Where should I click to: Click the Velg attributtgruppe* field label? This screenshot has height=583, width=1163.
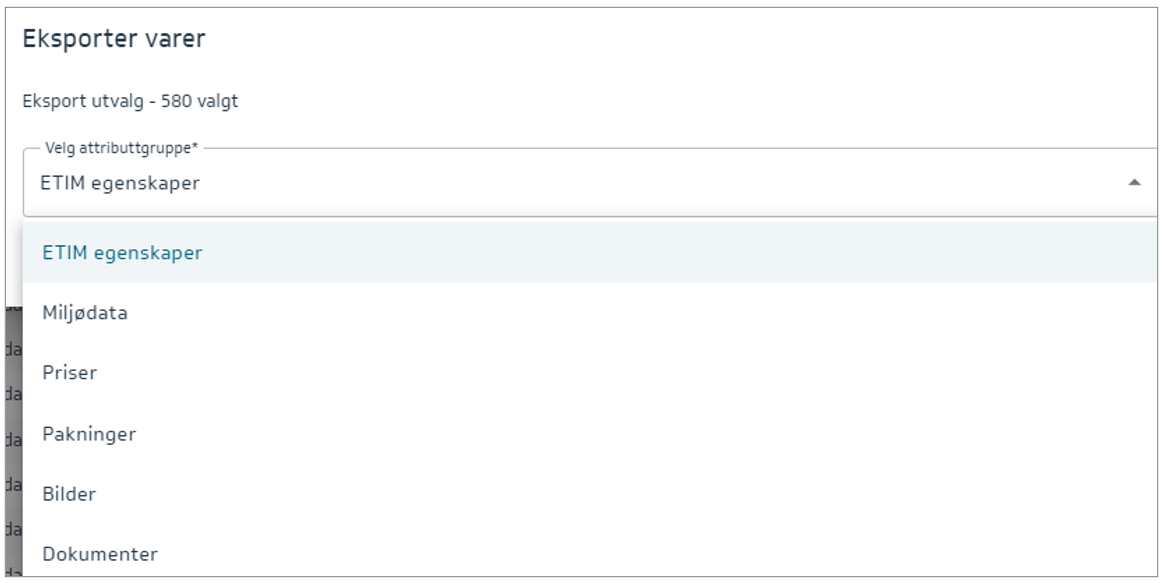[x=122, y=148]
